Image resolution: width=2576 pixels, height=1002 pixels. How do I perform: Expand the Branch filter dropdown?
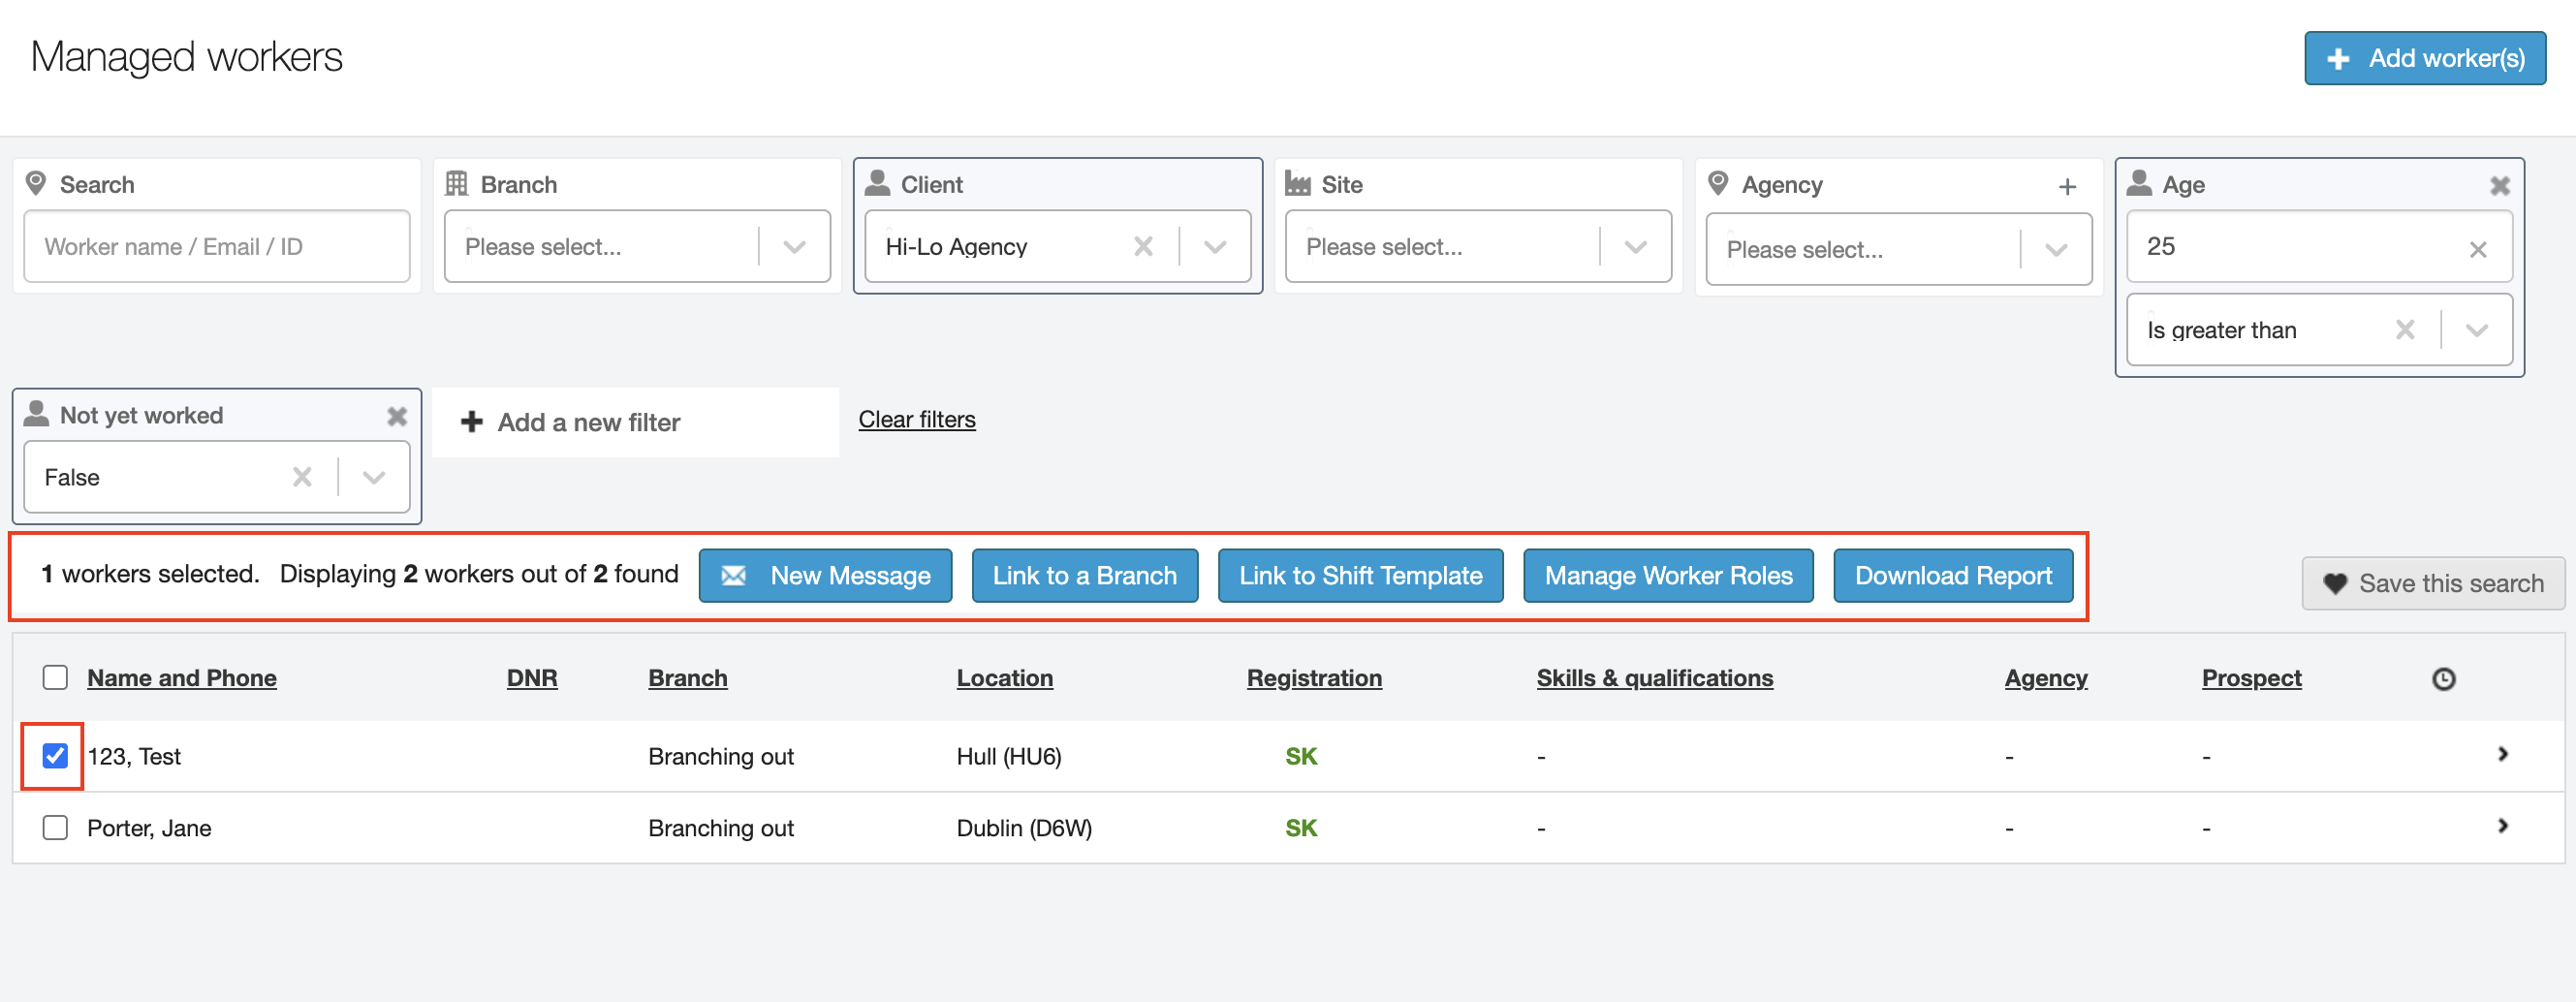(794, 247)
